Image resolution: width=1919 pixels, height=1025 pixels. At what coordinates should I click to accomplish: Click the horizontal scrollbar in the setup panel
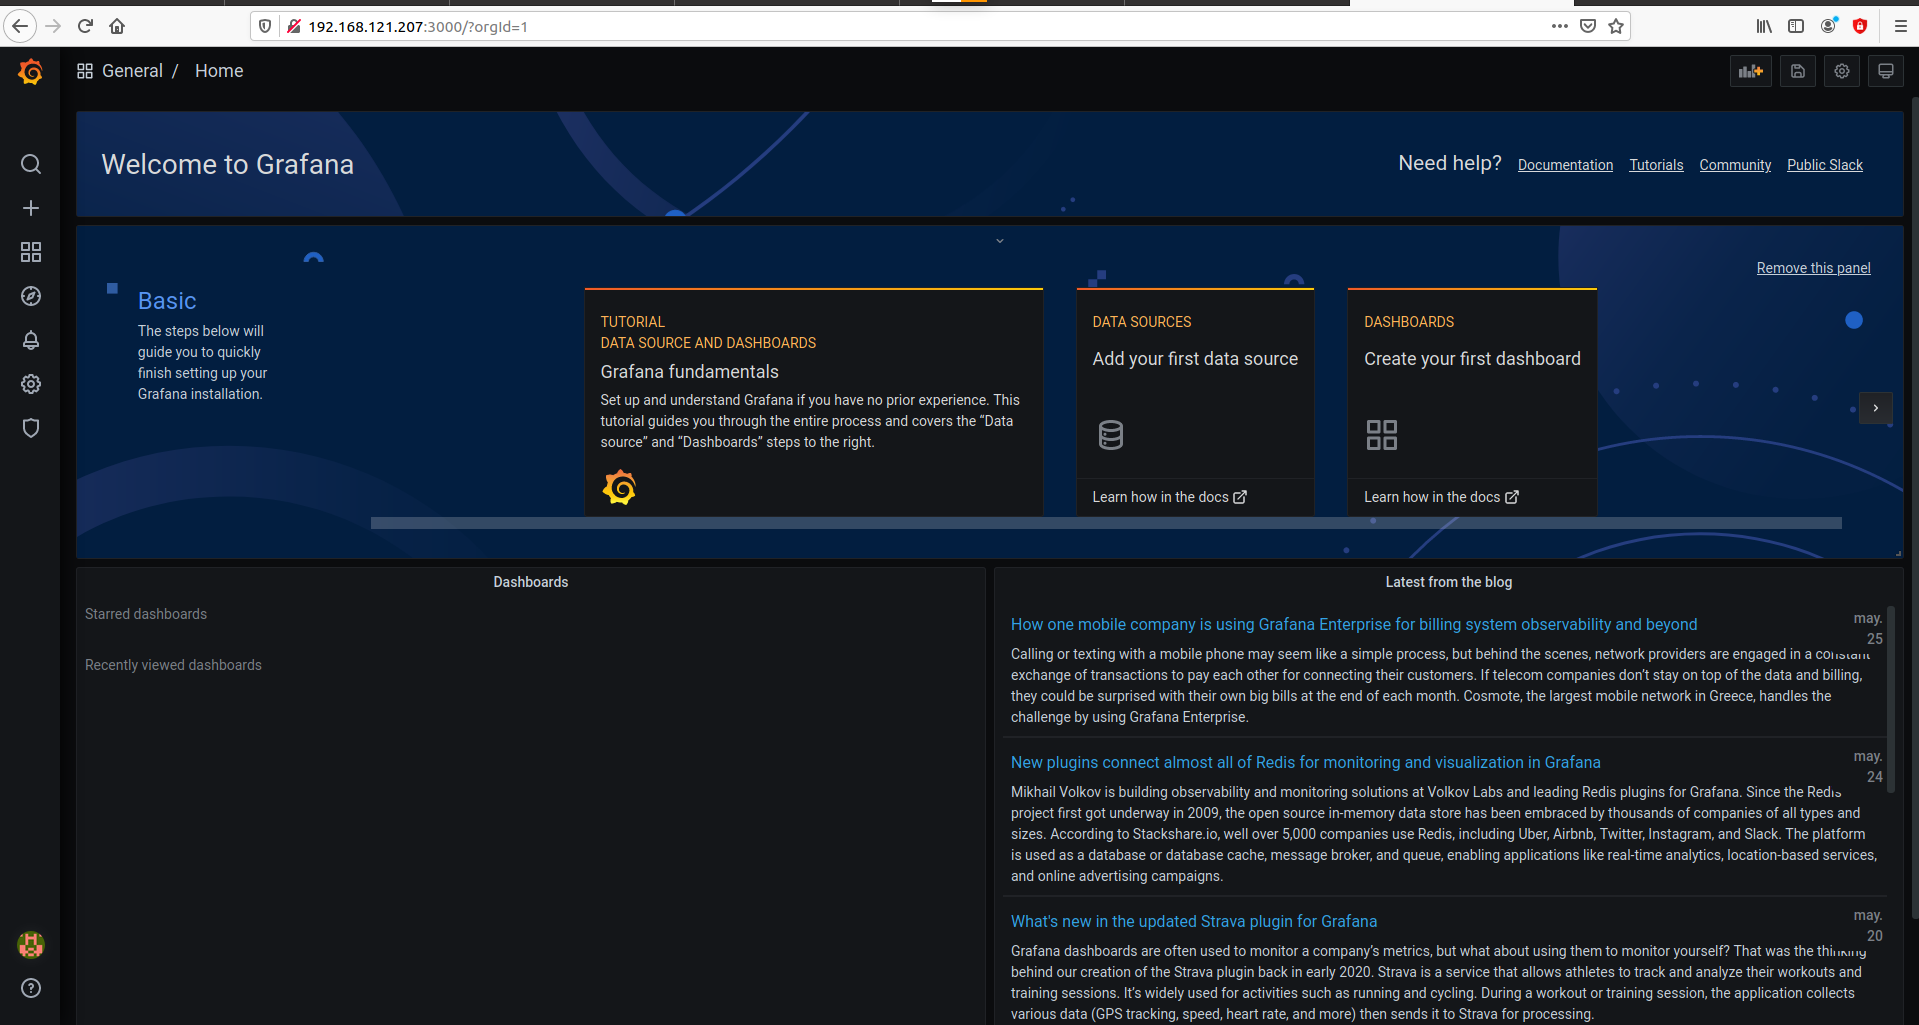(1106, 523)
